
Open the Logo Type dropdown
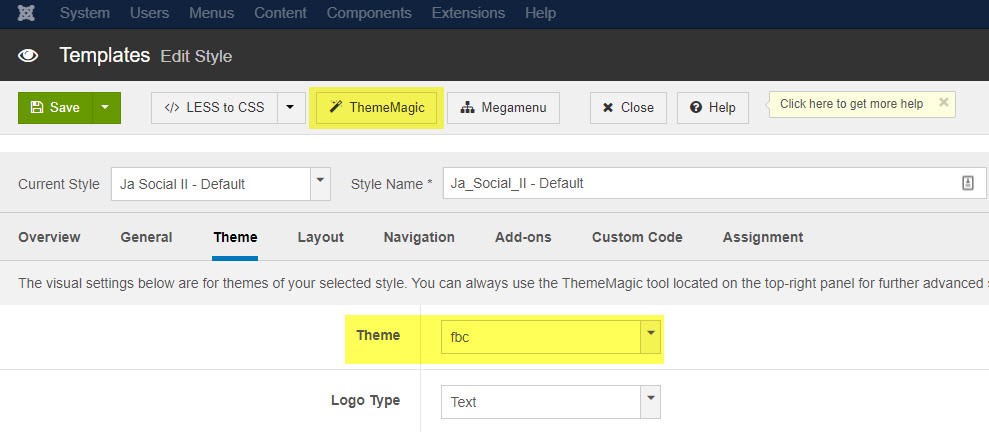tap(651, 402)
